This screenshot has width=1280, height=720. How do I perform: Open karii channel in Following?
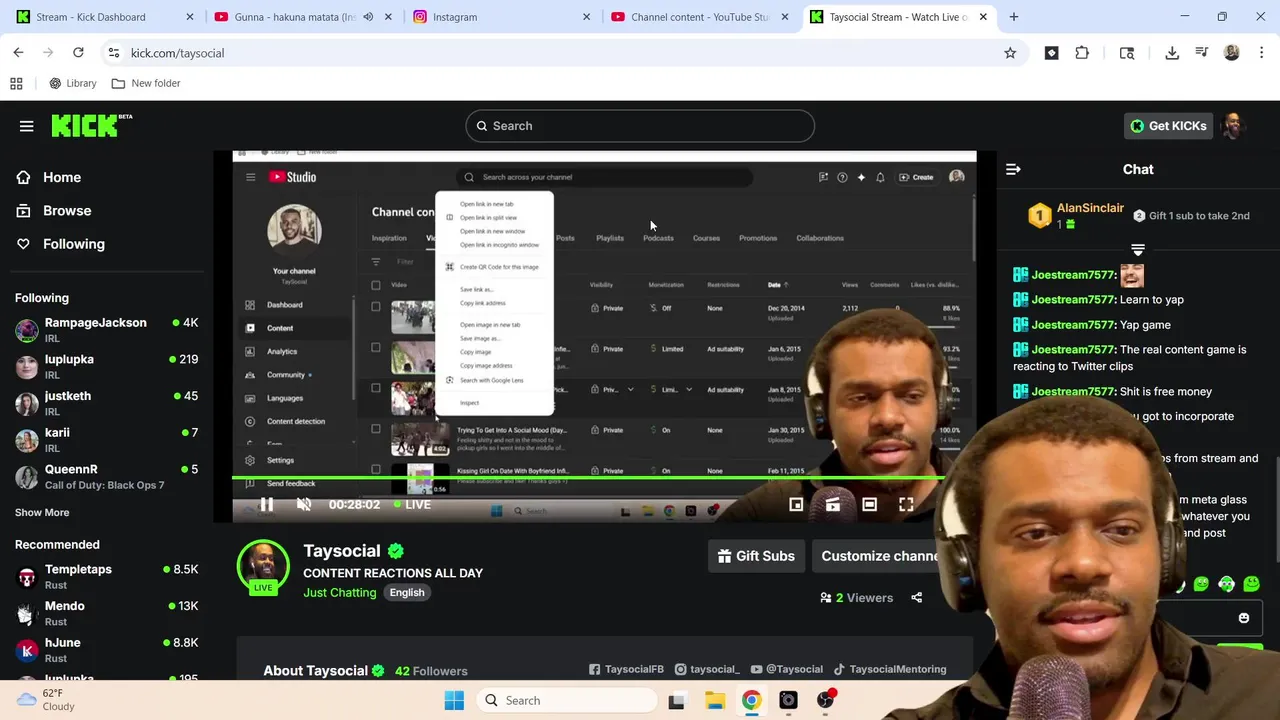pyautogui.click(x=106, y=440)
